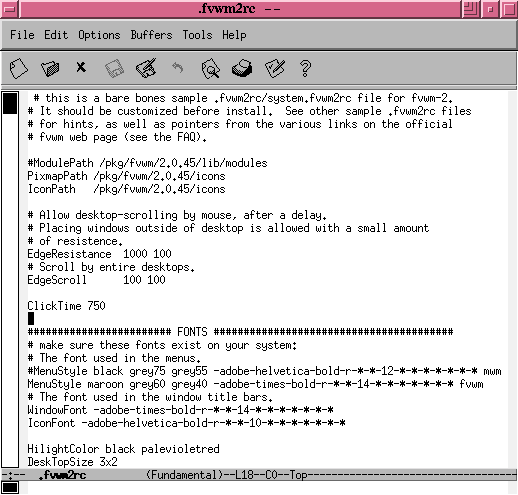The height and width of the screenshot is (495, 518).
Task: Open the Help menu
Action: (234, 35)
